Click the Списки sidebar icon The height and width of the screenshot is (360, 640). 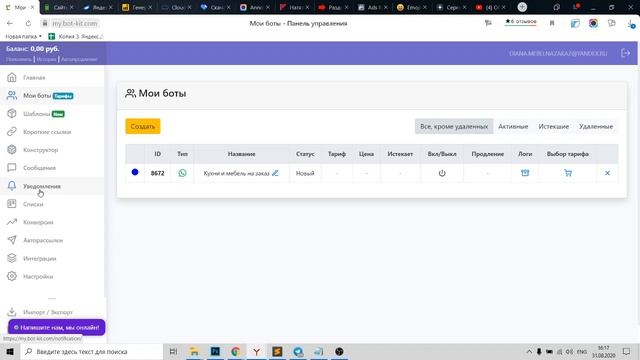point(12,204)
